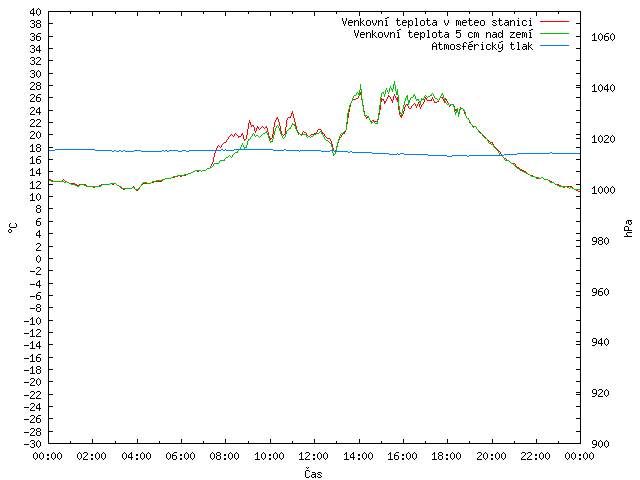Click the '22:00' time axis label

pyautogui.click(x=536, y=456)
